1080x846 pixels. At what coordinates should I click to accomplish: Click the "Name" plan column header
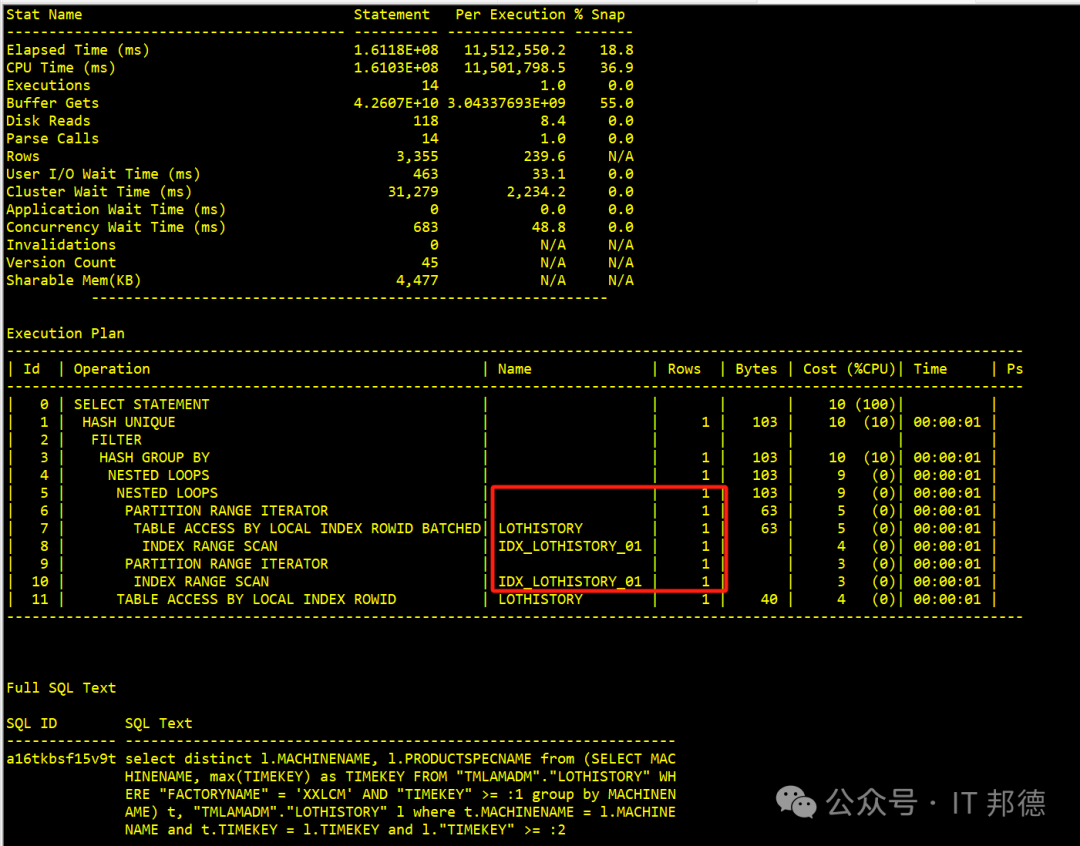[x=515, y=369]
